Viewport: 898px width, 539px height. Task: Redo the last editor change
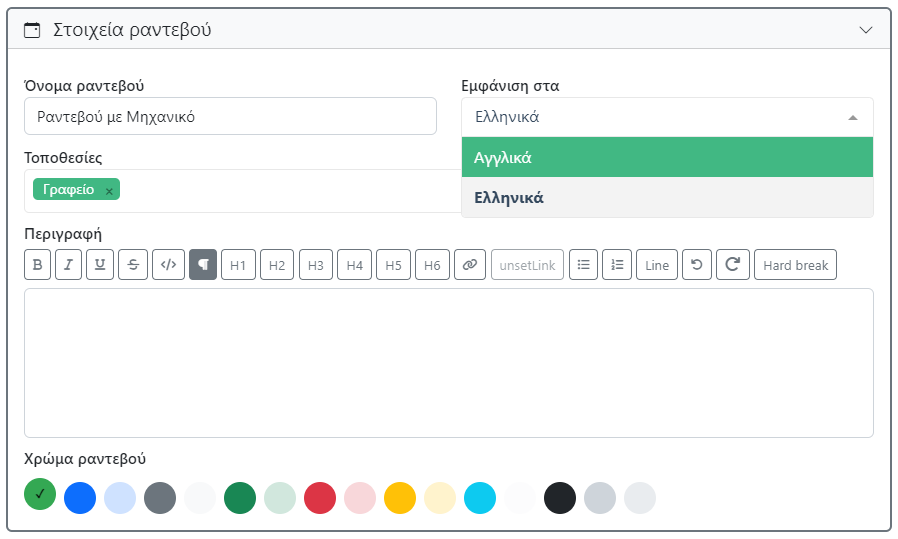[732, 265]
